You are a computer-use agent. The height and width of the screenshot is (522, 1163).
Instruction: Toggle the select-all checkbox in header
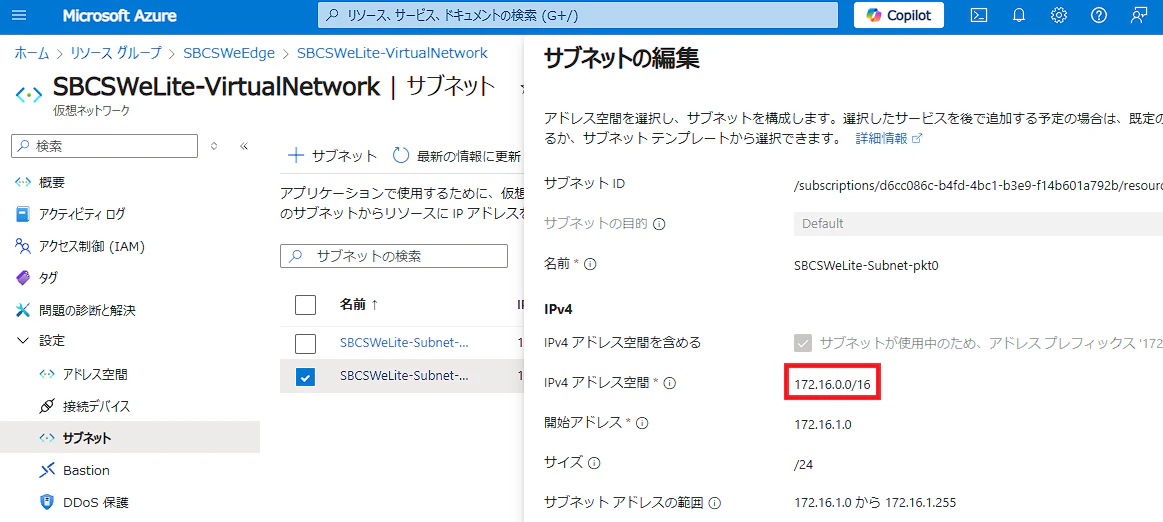pos(306,304)
